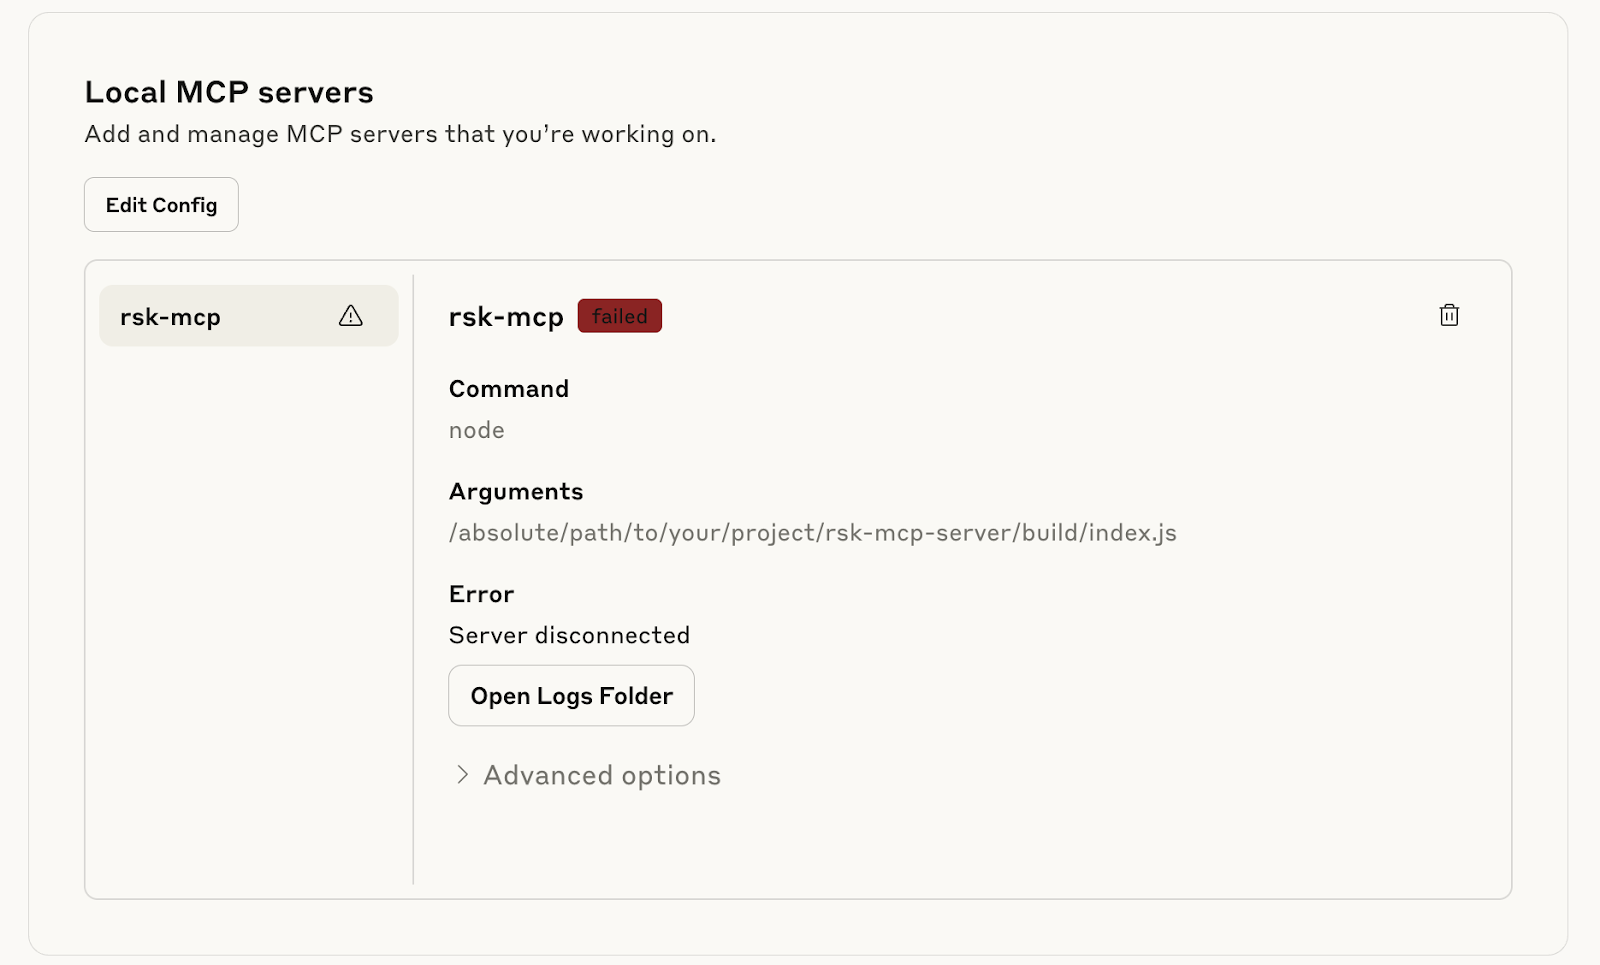1600x965 pixels.
Task: Click the rsk-mcp title in the details panel
Action: 506,317
